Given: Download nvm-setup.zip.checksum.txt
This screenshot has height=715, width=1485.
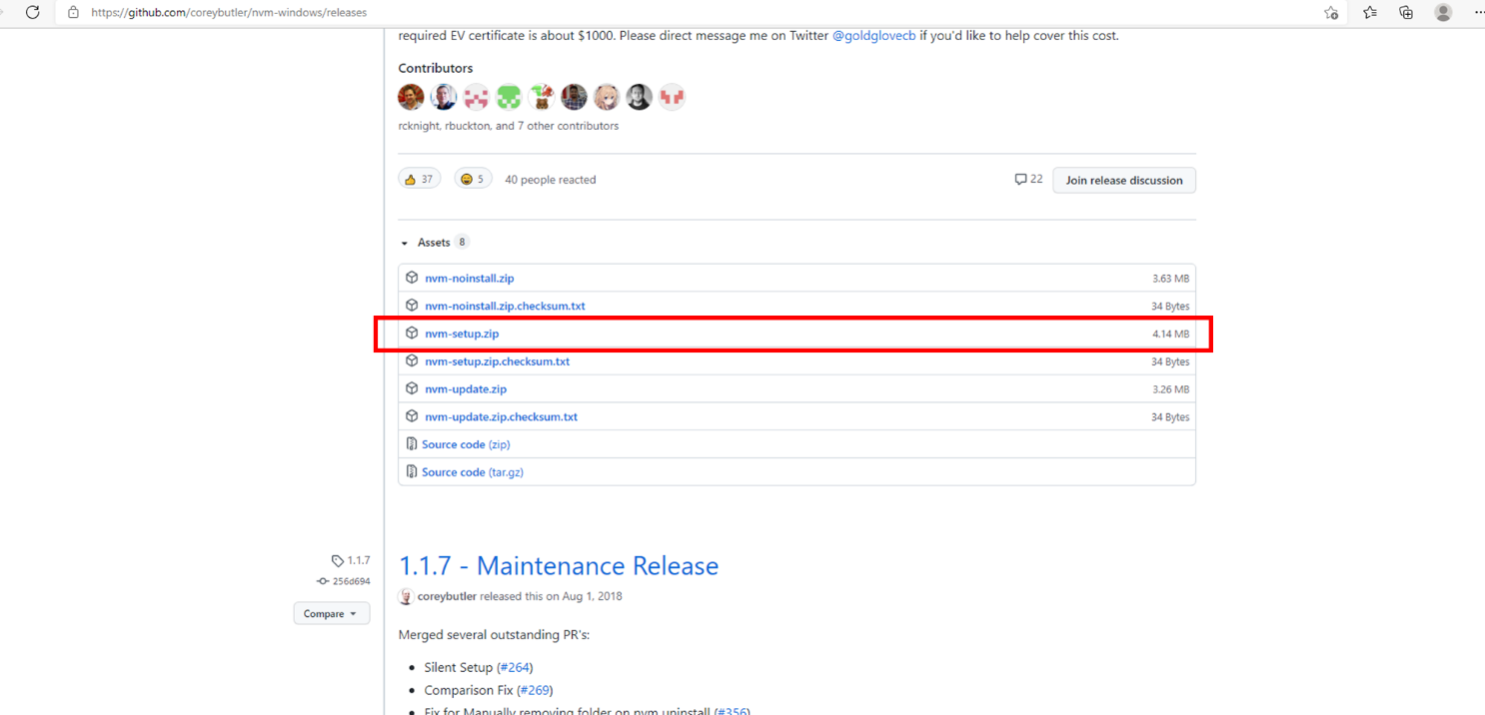Looking at the screenshot, I should (x=497, y=362).
